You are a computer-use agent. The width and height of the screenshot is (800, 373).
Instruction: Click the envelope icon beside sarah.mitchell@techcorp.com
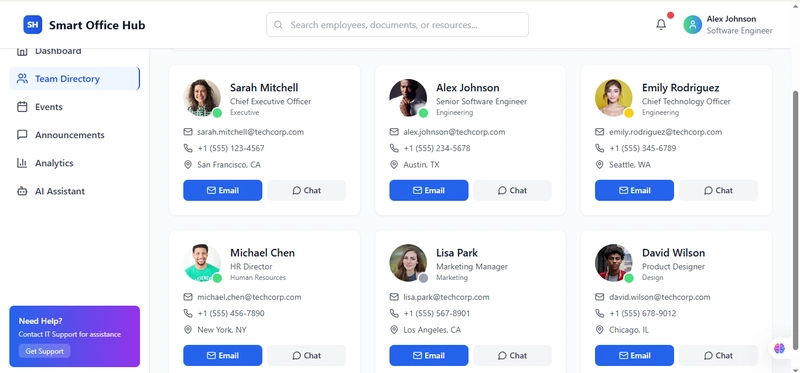[x=188, y=132]
